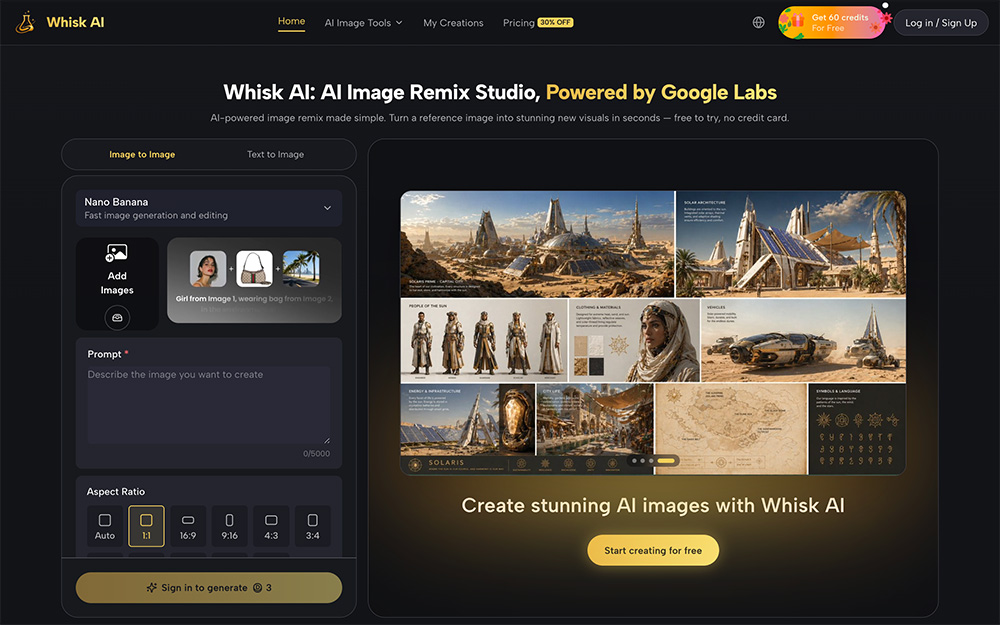Open My Creations page
Viewport: 1000px width, 625px height.
tap(453, 23)
